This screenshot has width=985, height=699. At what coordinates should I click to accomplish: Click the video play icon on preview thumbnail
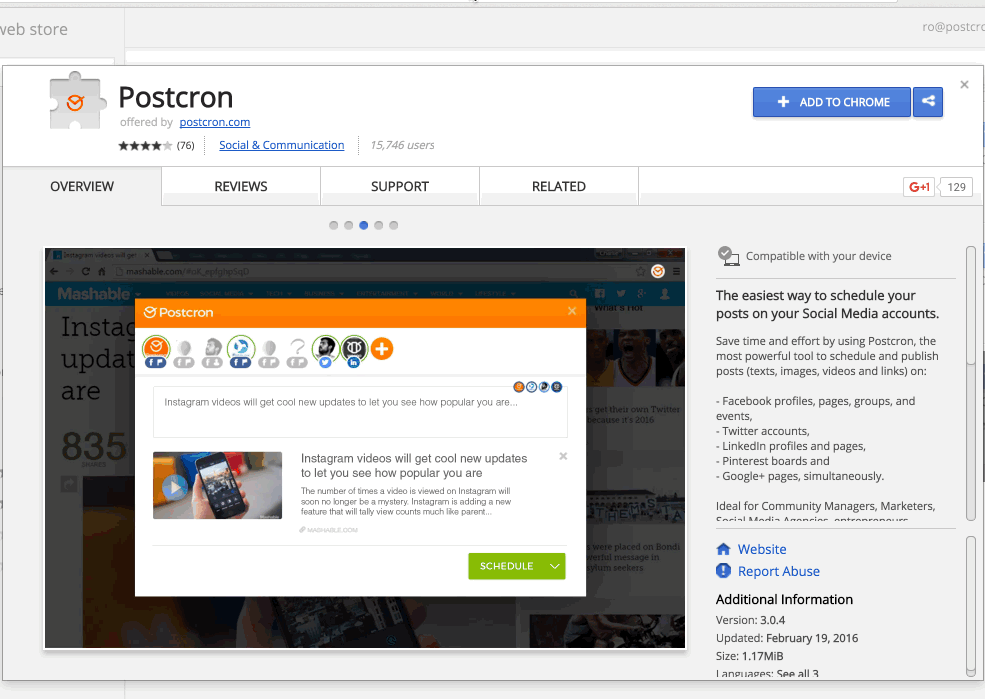click(175, 487)
